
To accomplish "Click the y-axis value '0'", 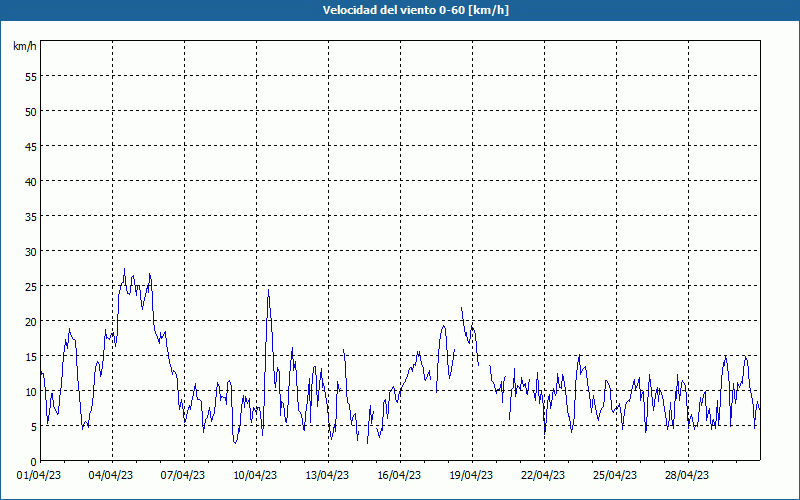I will pyautogui.click(x=34, y=462).
